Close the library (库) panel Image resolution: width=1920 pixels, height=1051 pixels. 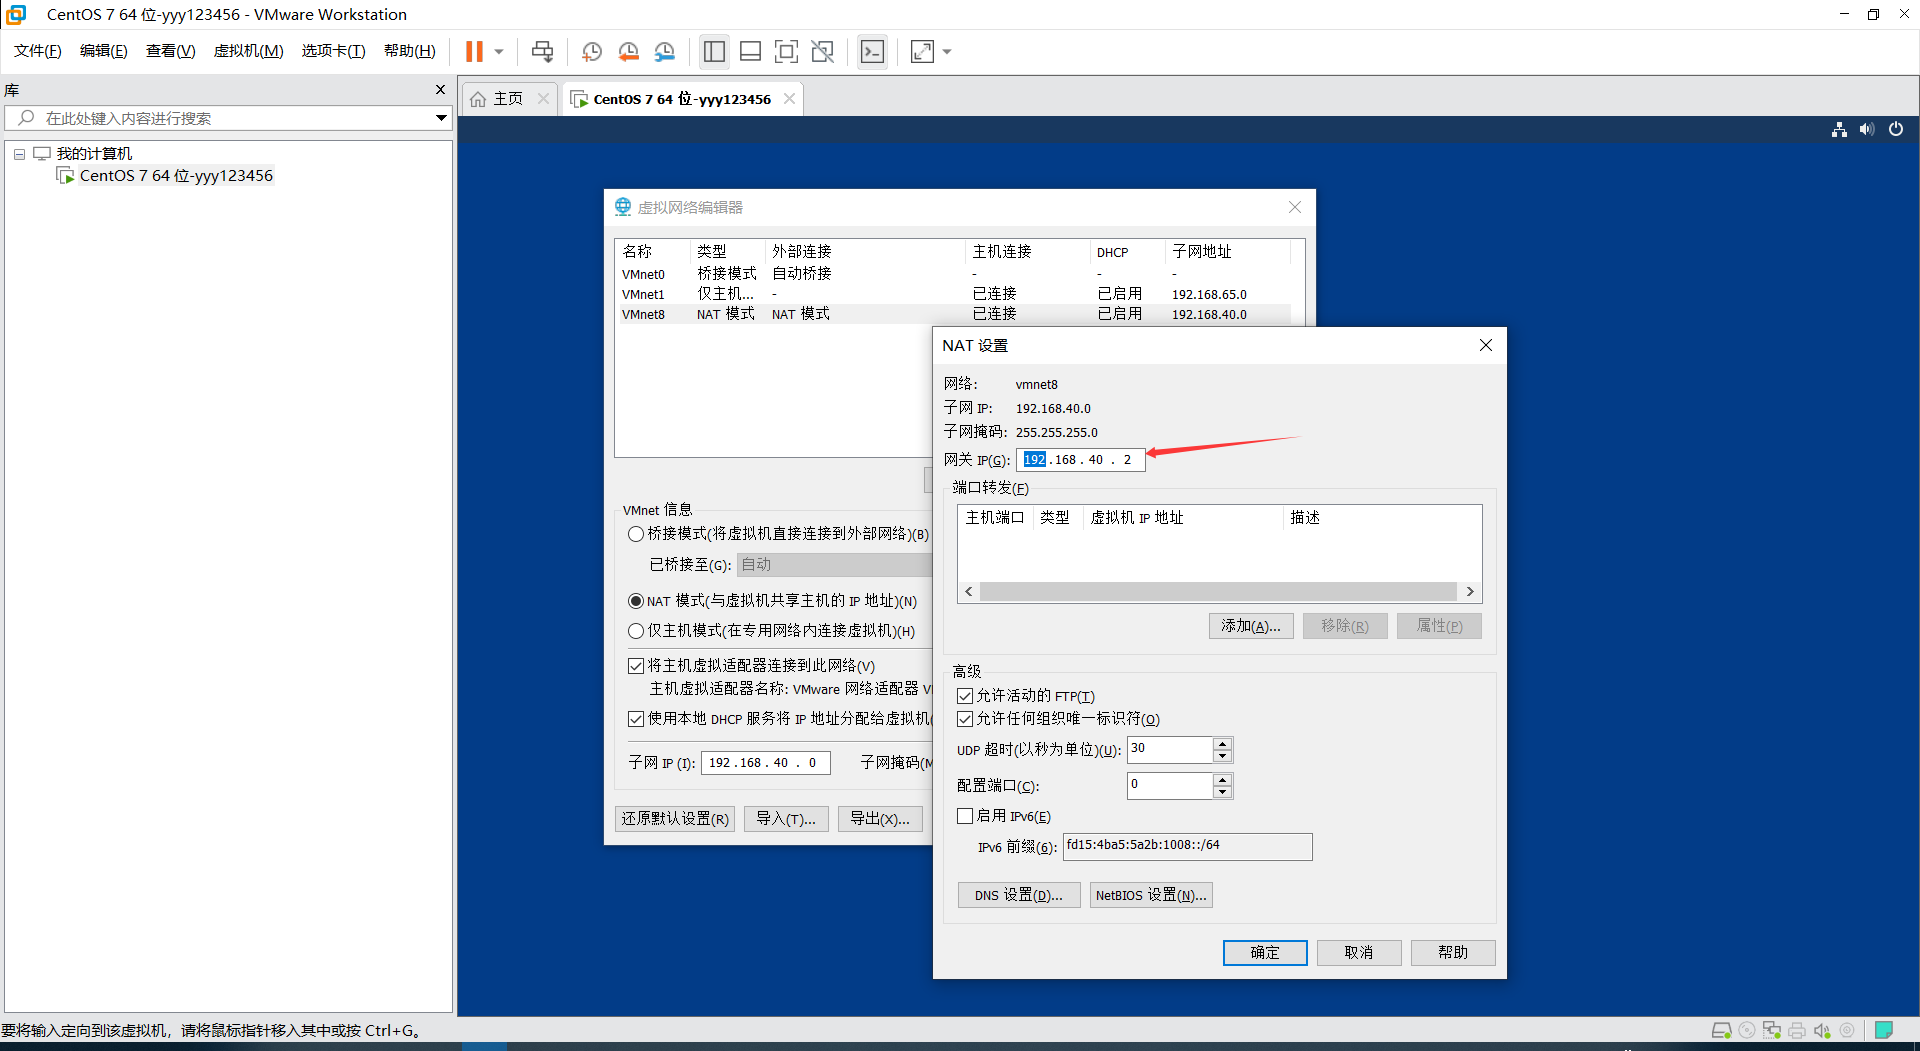click(440, 90)
